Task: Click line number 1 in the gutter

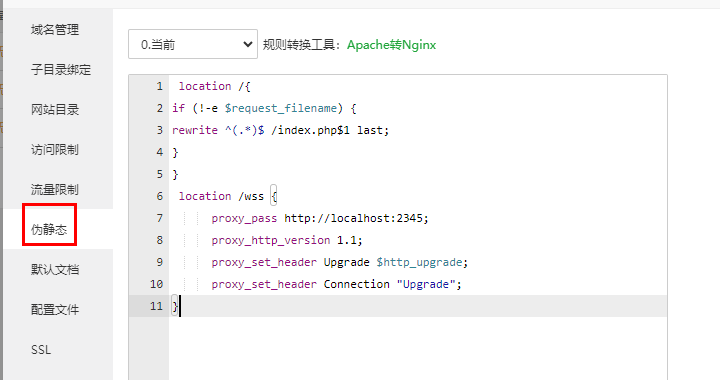Action: [159, 86]
